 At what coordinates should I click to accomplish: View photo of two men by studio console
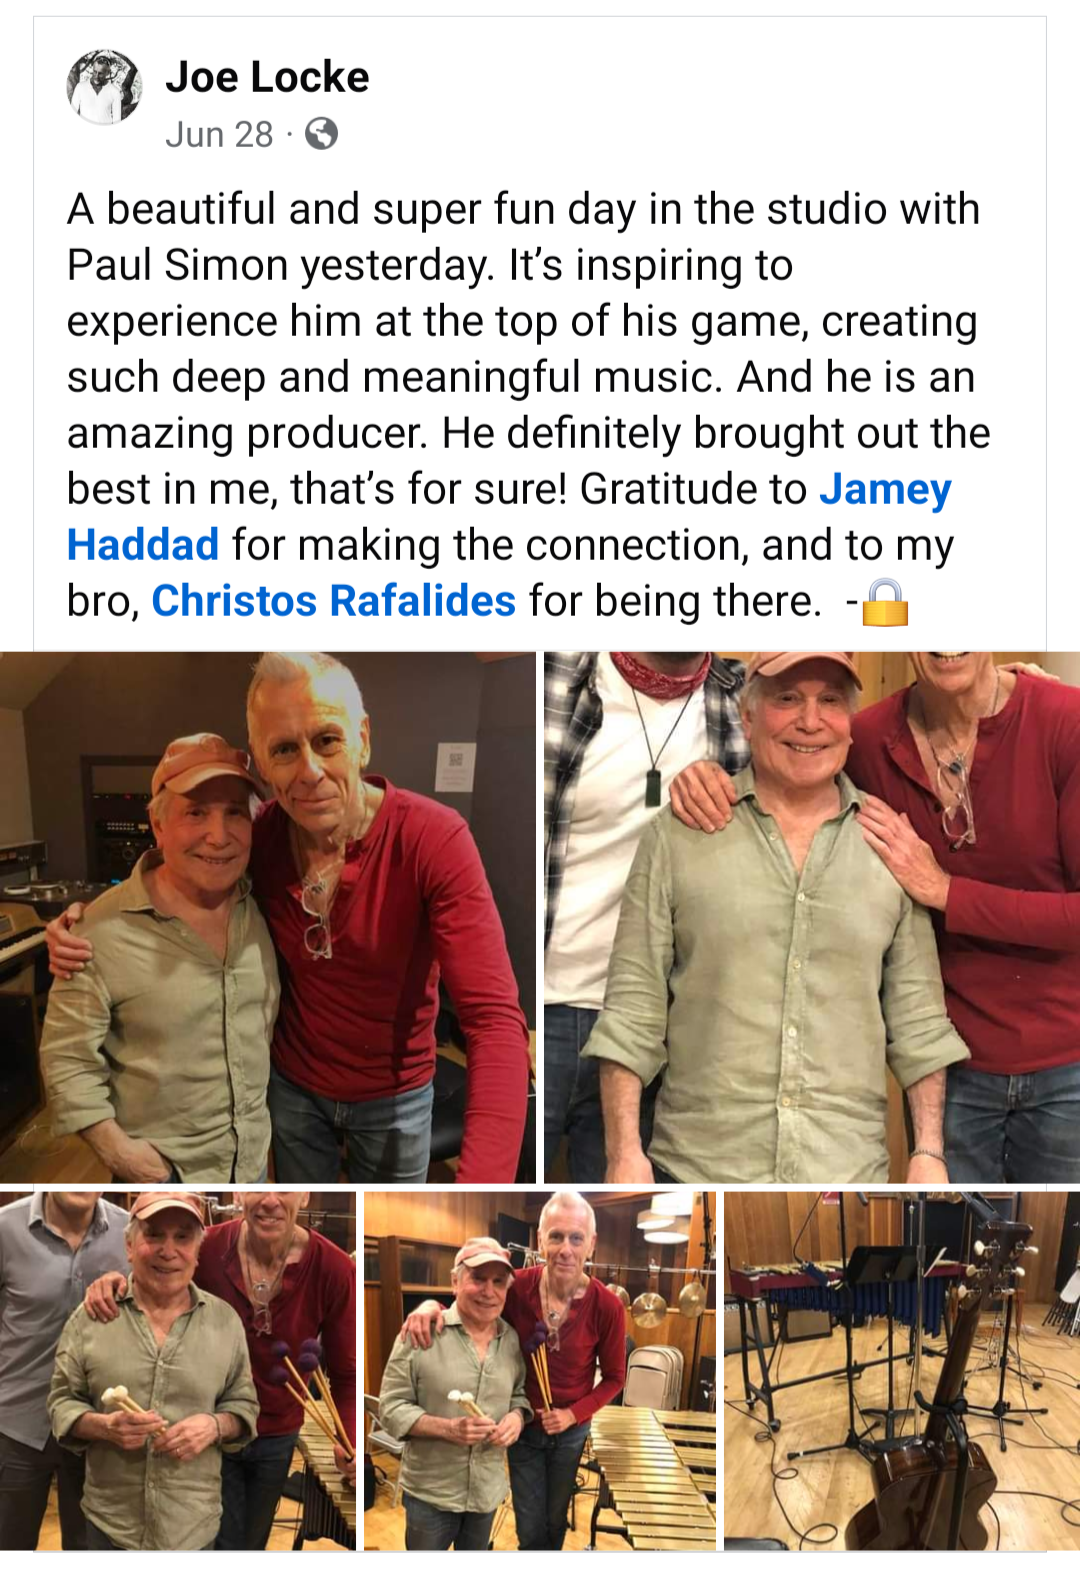coord(268,917)
